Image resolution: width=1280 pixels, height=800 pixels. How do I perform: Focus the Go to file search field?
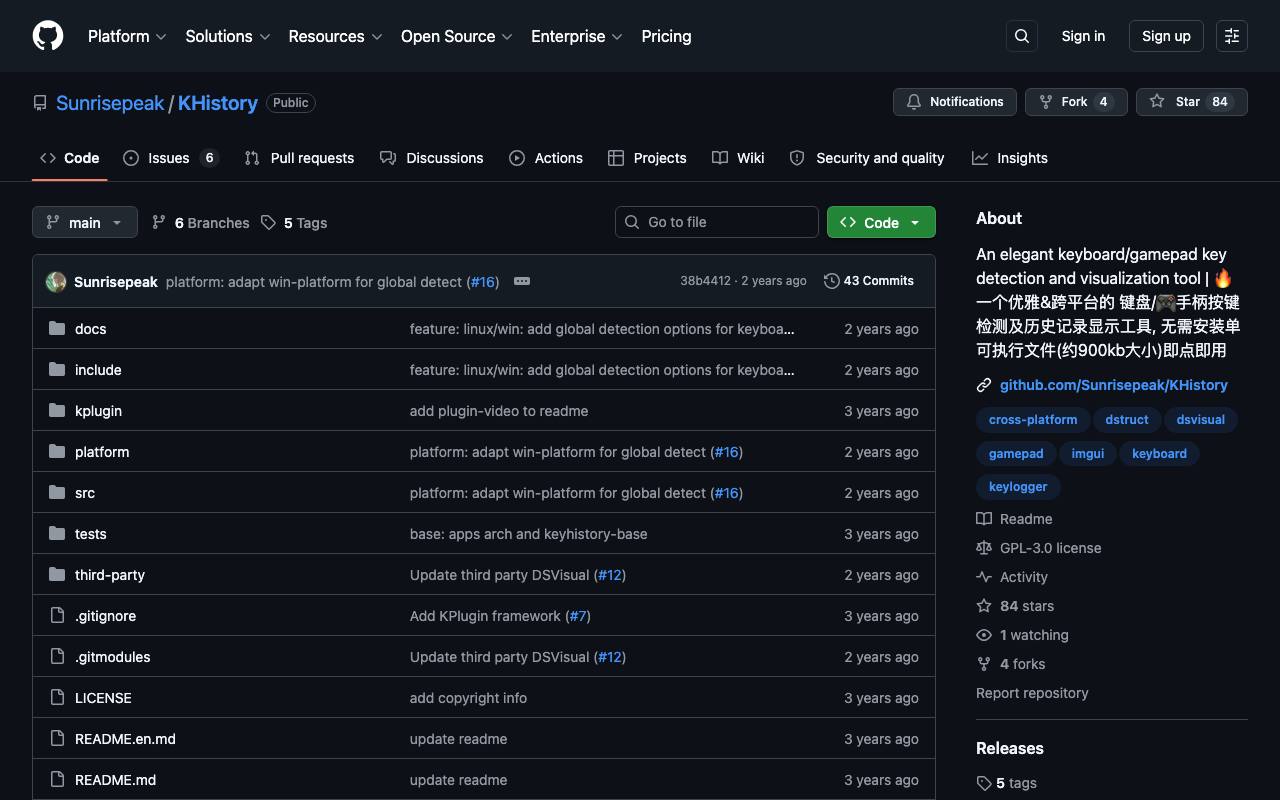(x=717, y=222)
